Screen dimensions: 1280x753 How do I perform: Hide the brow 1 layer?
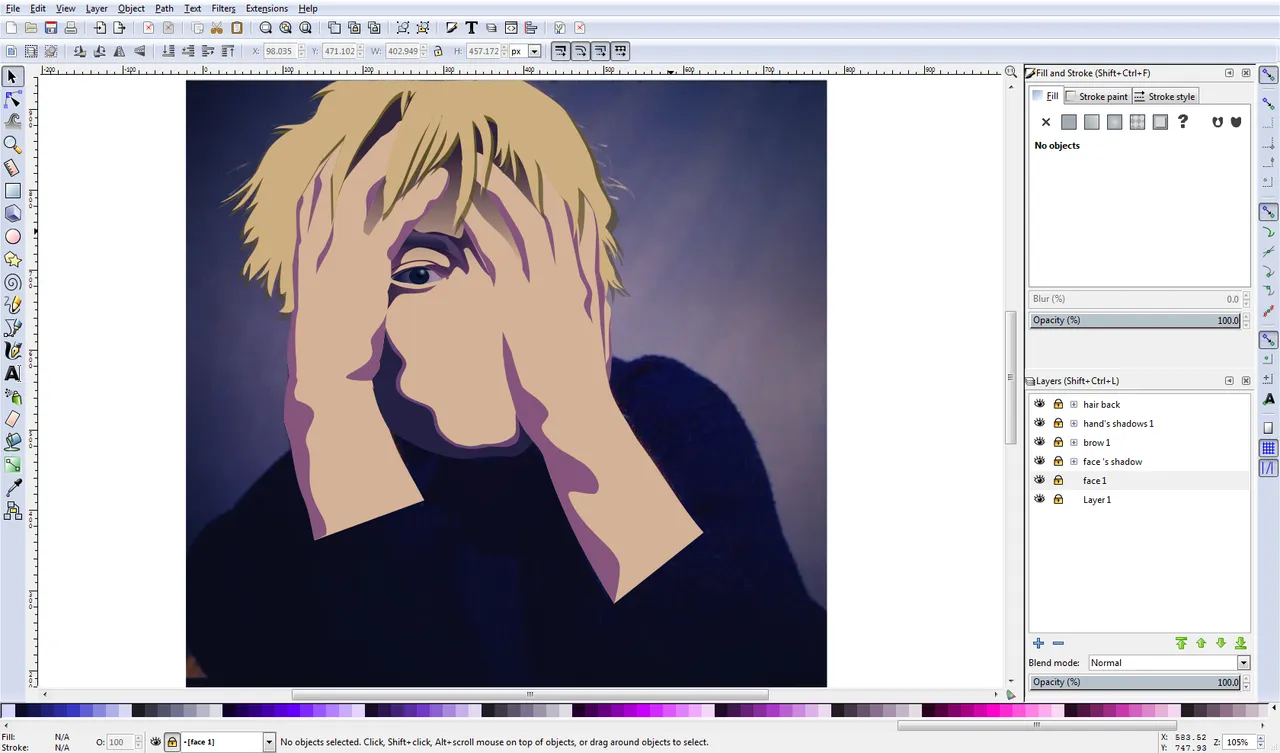click(1040, 442)
